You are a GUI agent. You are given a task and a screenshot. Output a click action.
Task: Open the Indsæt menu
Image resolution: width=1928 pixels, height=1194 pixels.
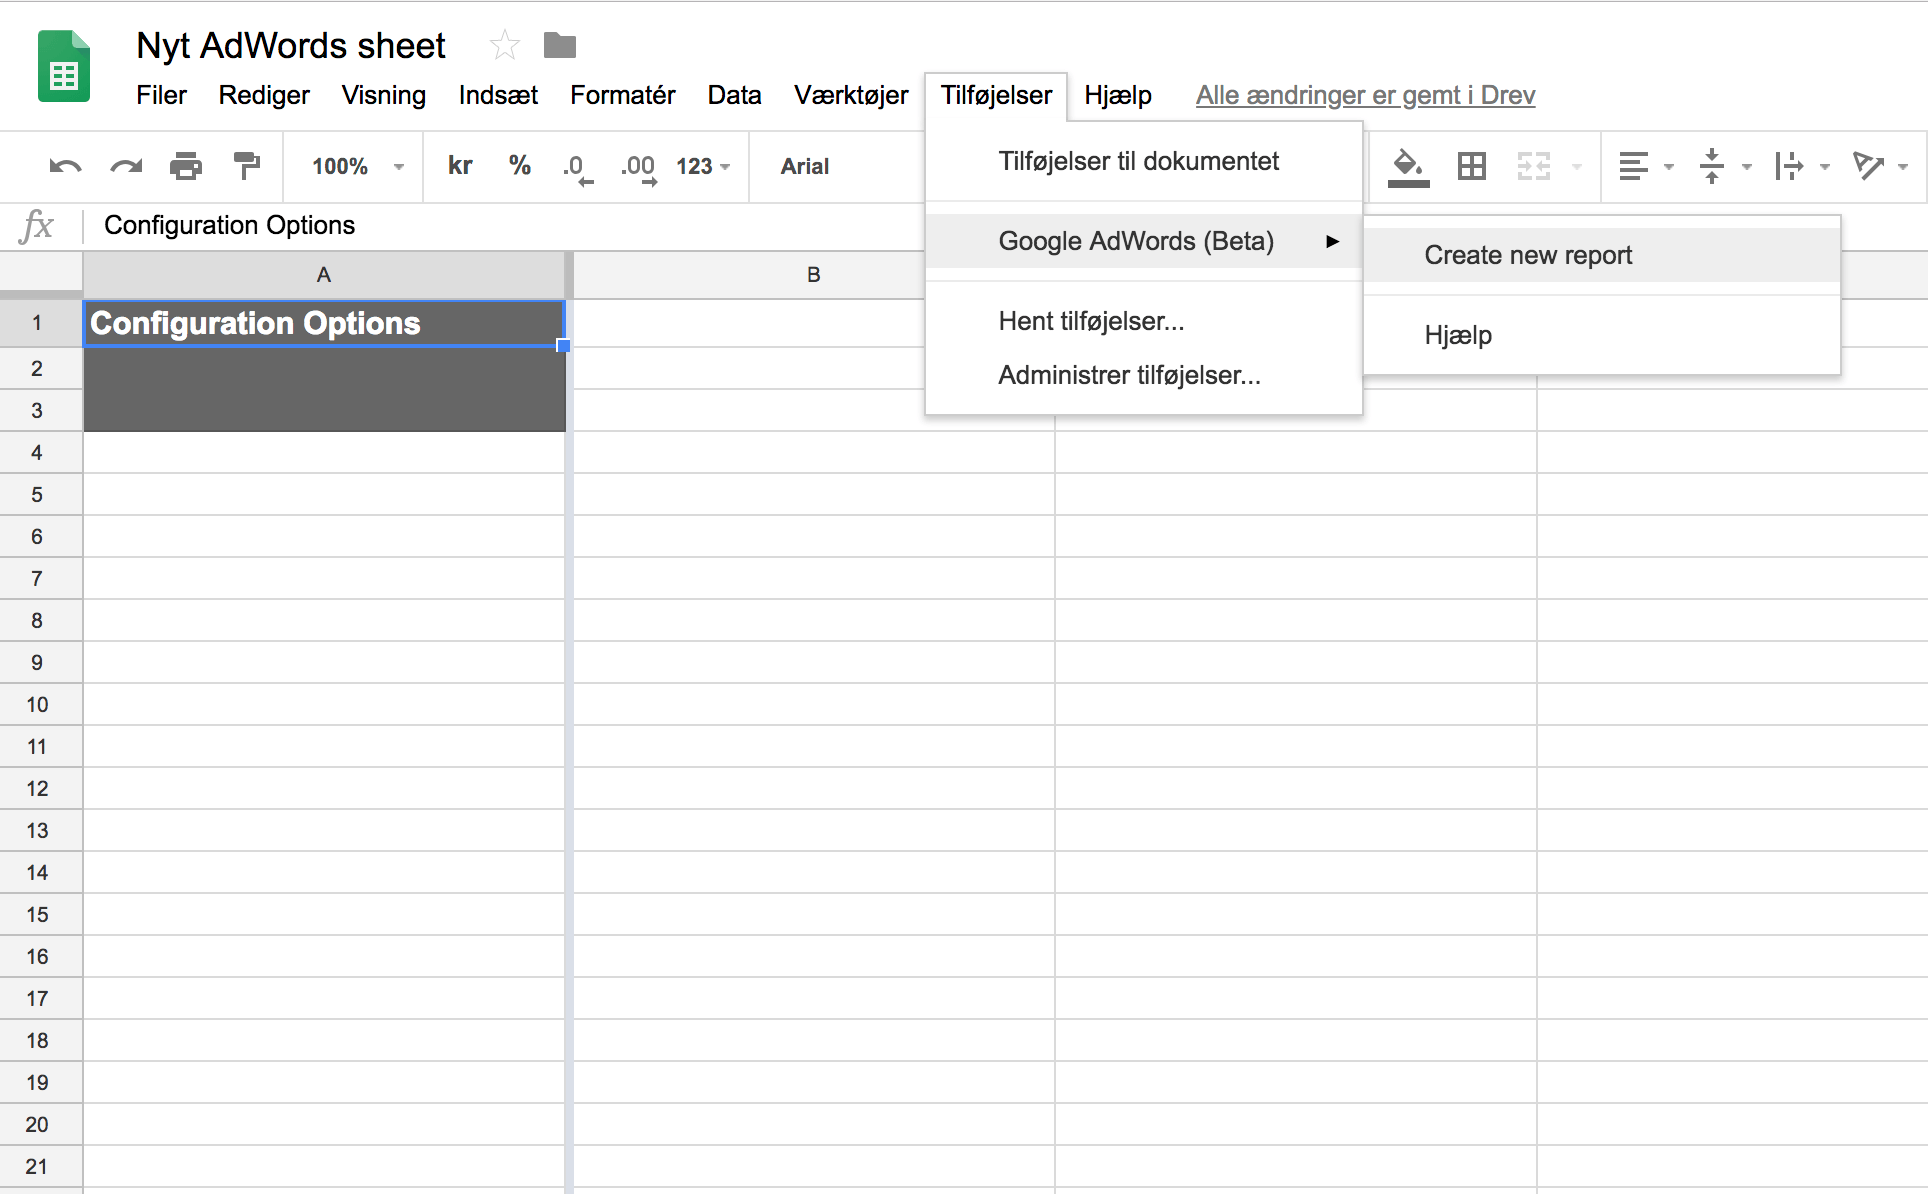(498, 95)
